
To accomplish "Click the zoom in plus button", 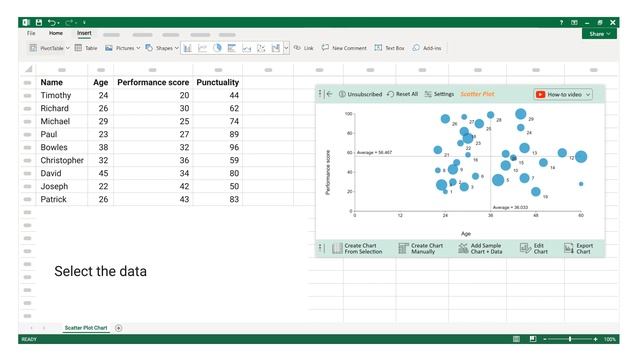I will [x=596, y=339].
